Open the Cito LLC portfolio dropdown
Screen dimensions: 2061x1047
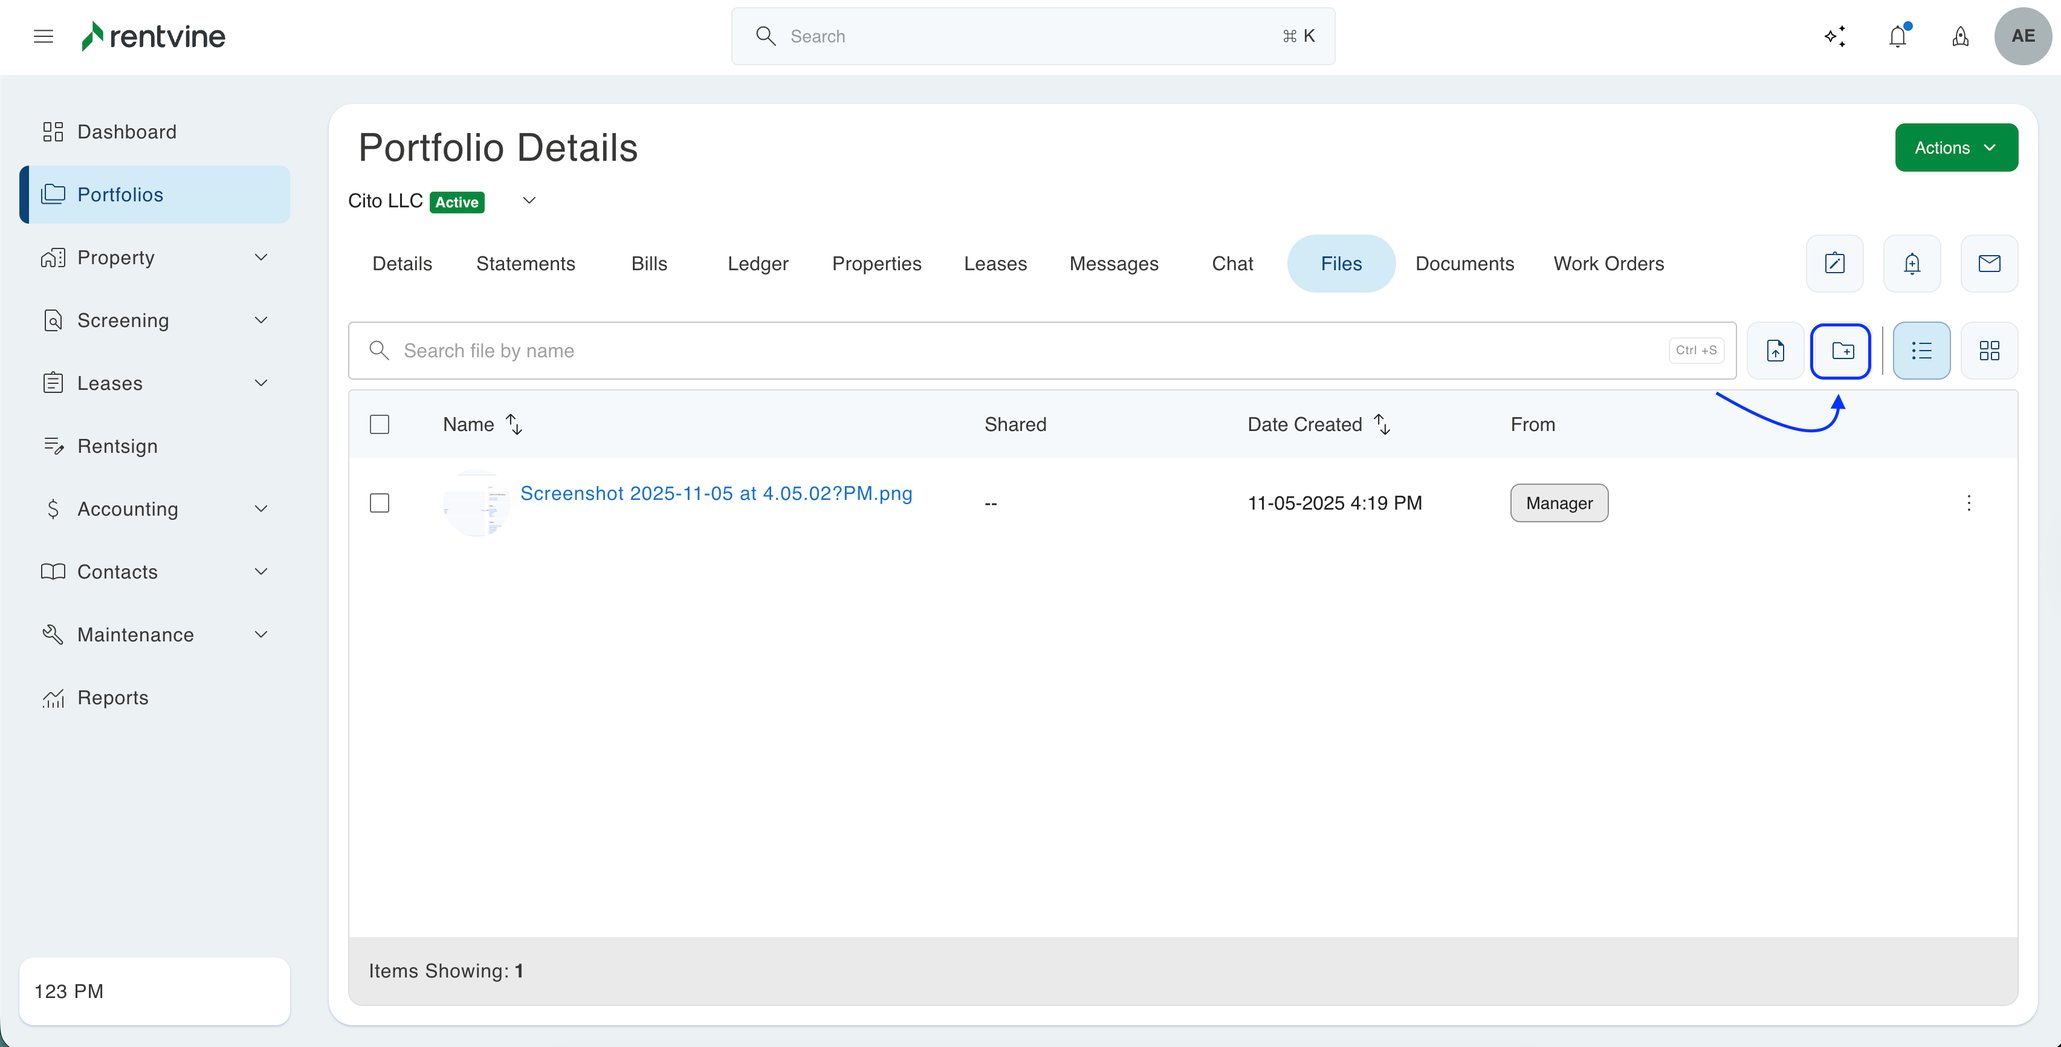[x=529, y=201]
